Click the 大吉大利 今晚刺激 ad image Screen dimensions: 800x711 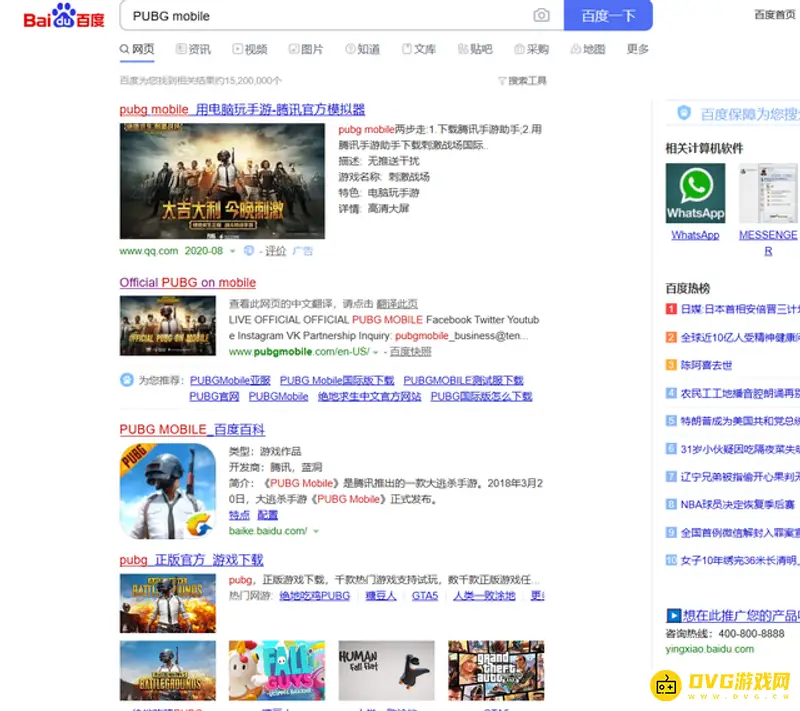222,181
